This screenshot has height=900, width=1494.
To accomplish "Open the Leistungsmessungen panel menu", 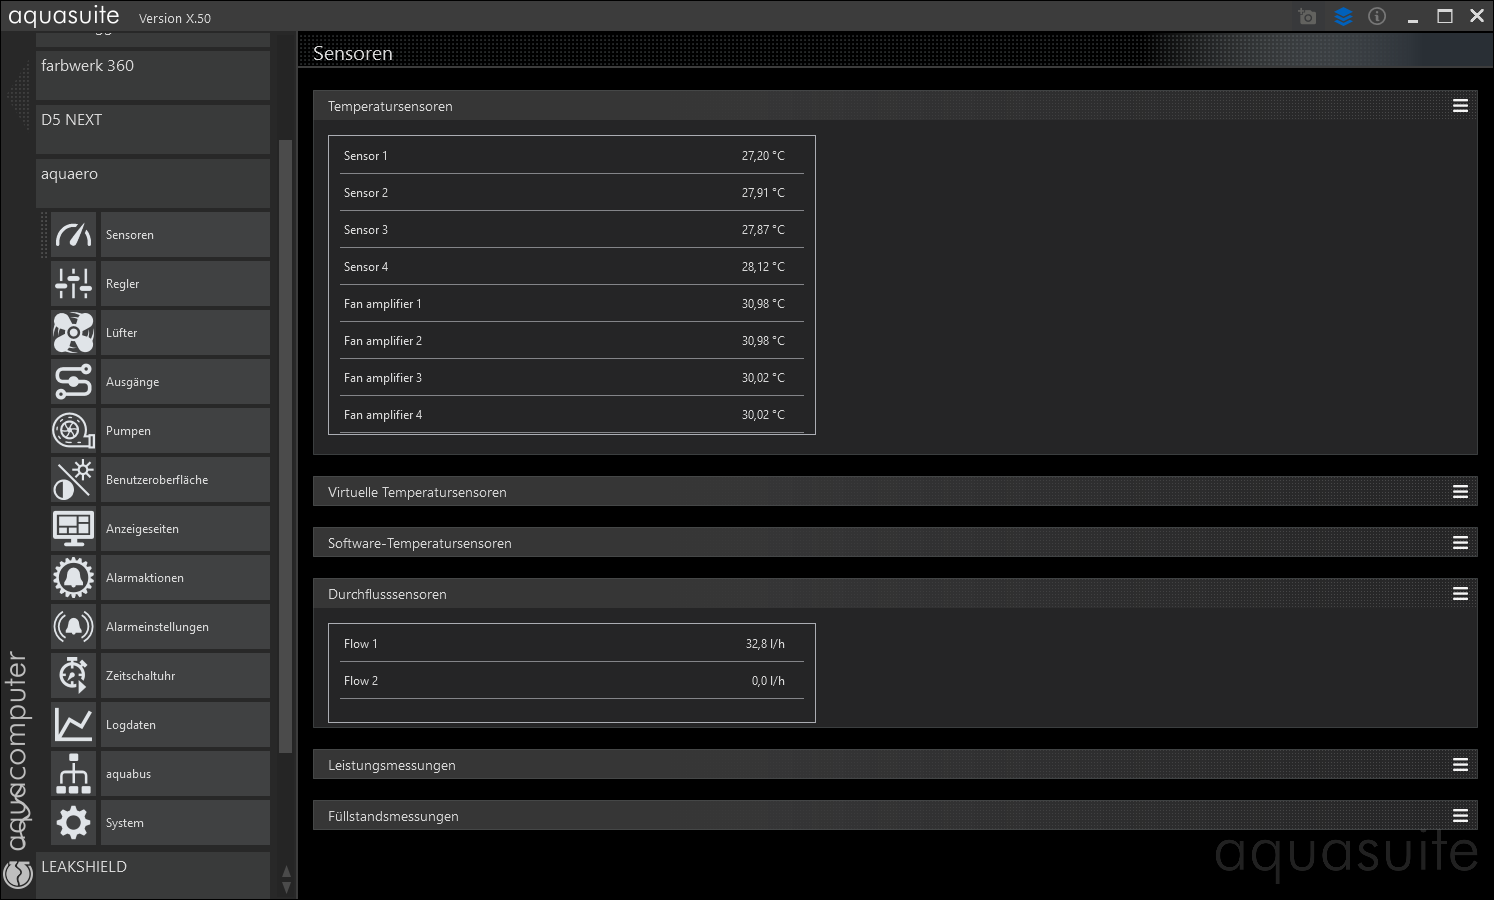I will (1460, 765).
